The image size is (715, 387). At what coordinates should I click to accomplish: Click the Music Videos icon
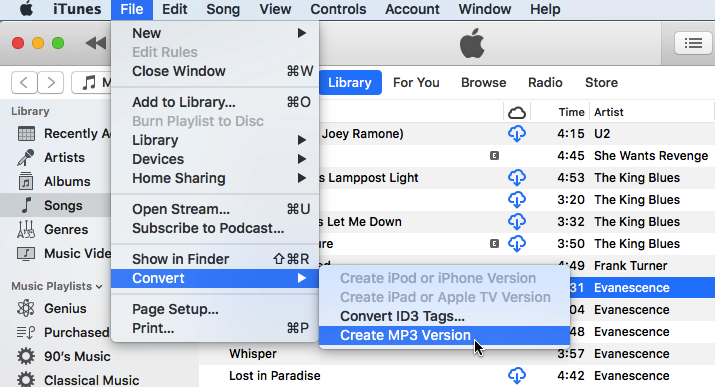[x=26, y=253]
